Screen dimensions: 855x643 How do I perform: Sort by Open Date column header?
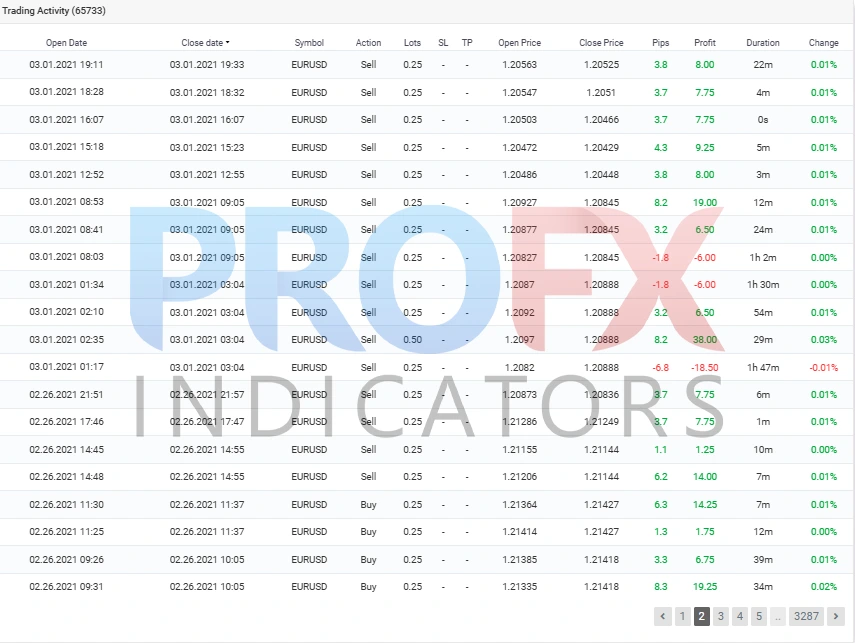(67, 43)
